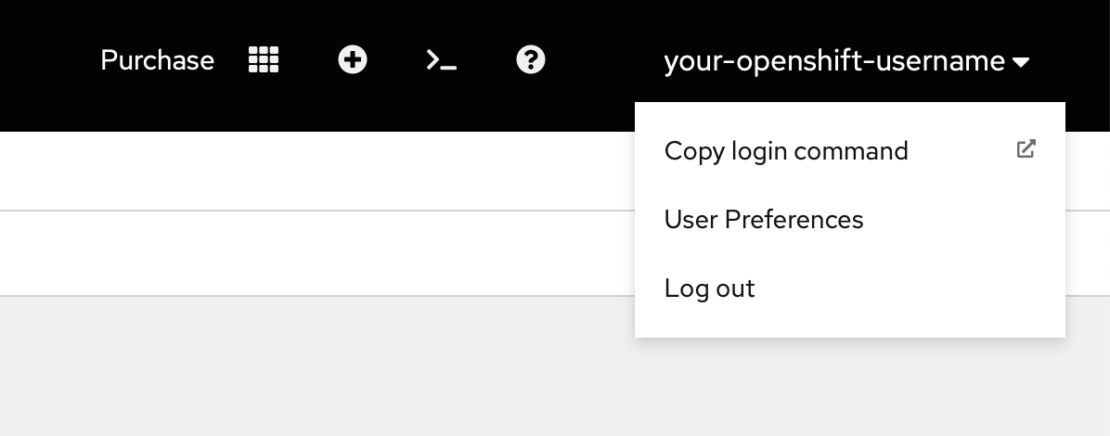Image resolution: width=1110 pixels, height=436 pixels.
Task: Click the gray page body area
Action: [x=300, y=370]
